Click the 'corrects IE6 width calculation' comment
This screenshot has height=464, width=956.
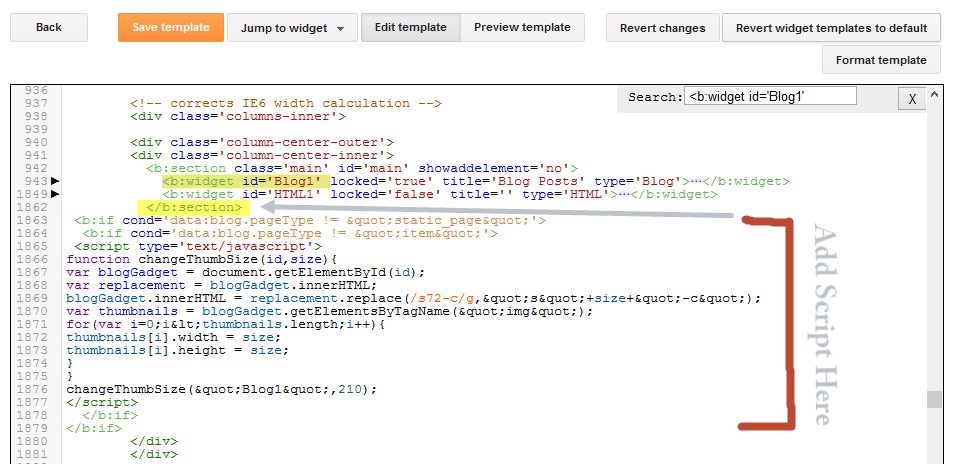click(285, 104)
